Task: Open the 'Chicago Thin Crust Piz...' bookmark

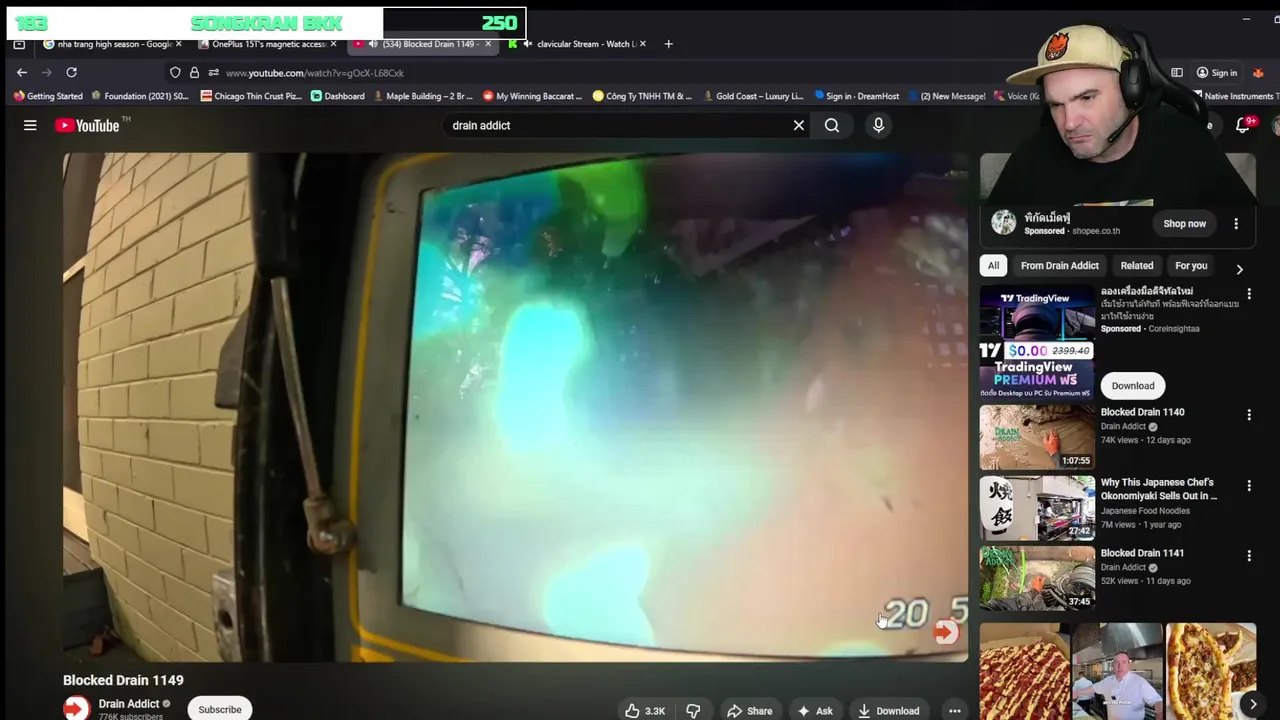Action: tap(251, 96)
